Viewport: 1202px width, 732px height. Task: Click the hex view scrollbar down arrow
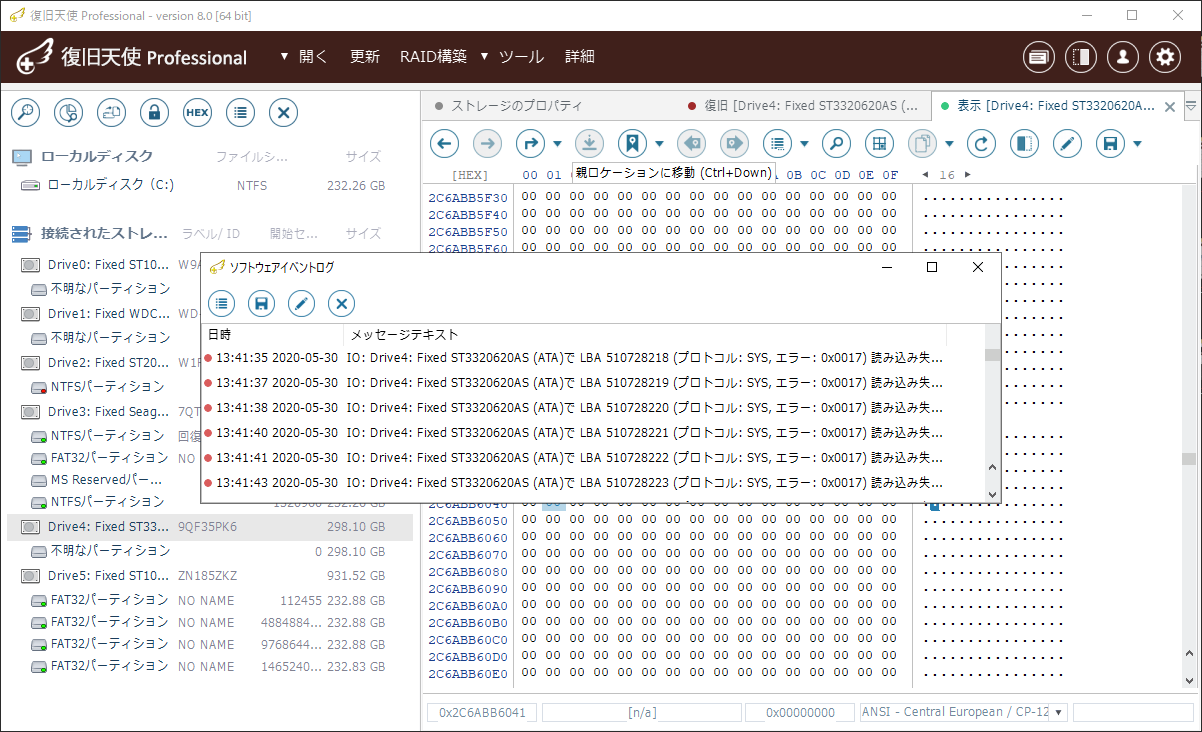(1189, 681)
